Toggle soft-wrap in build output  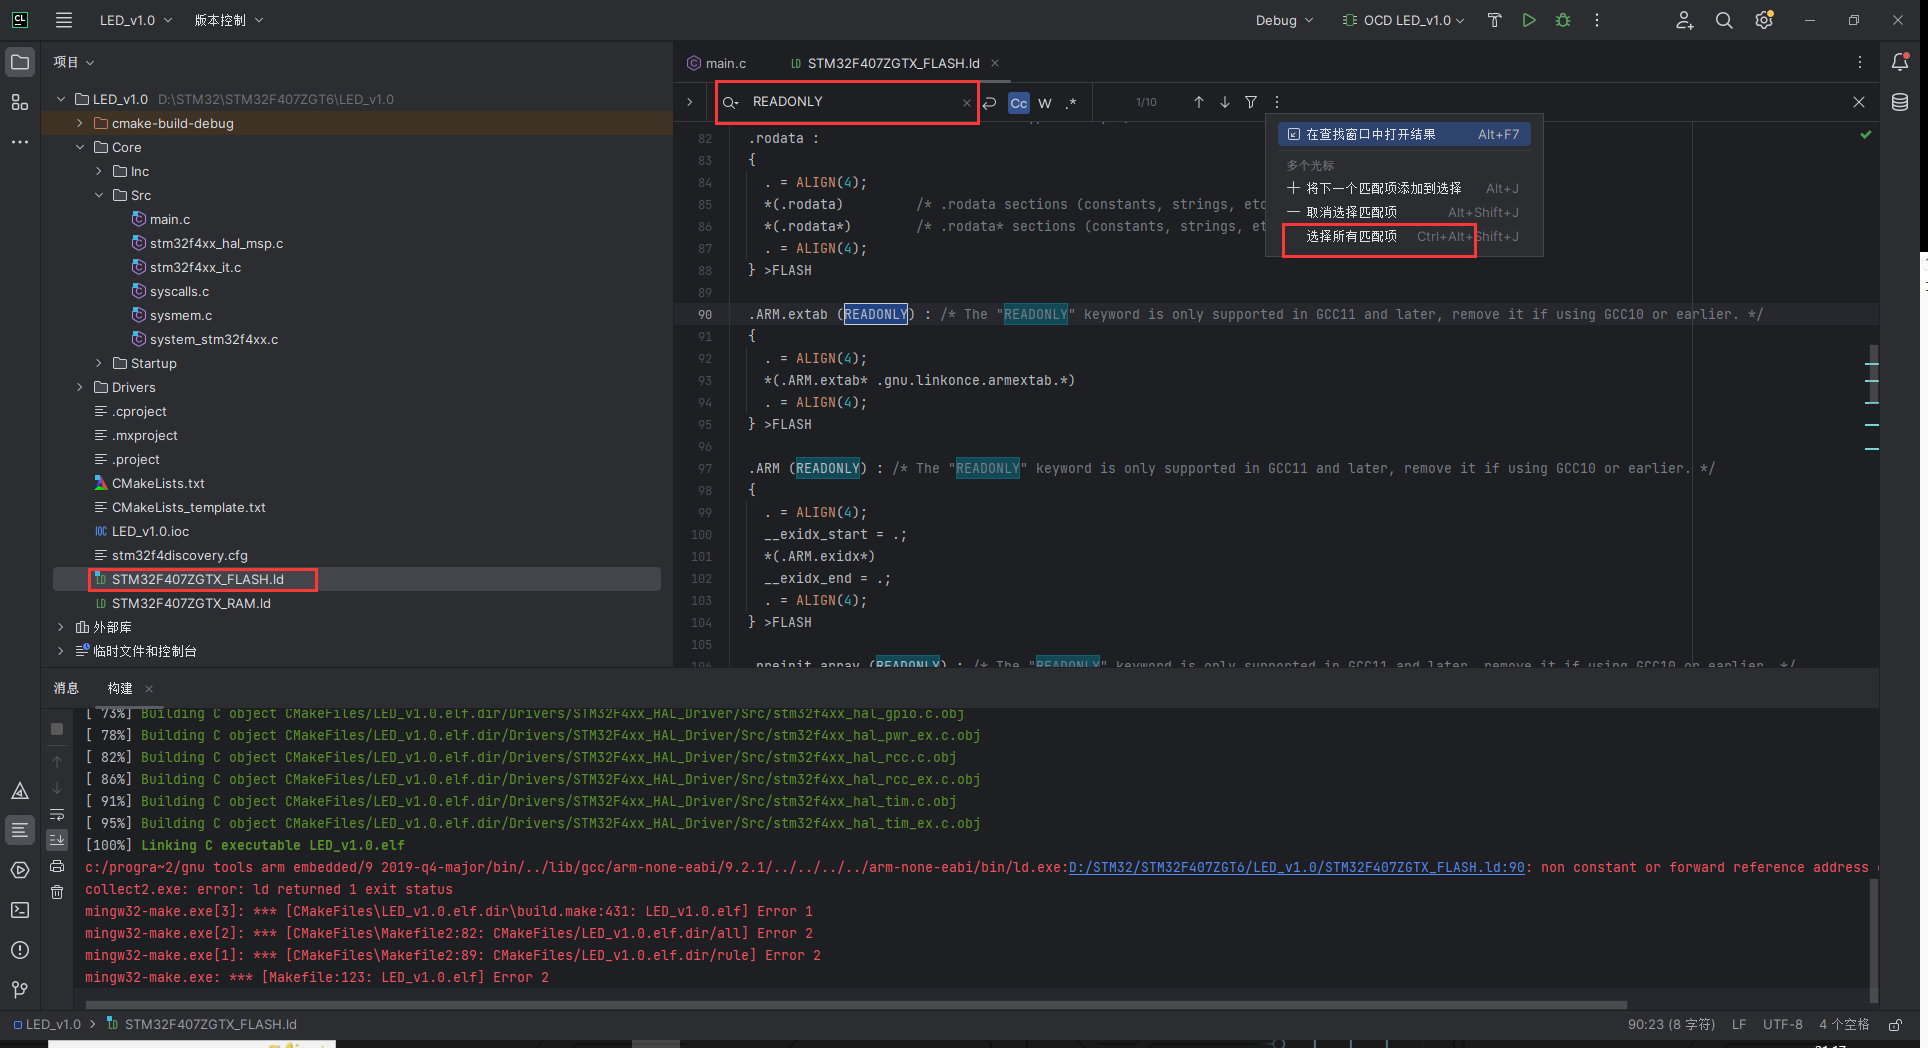click(57, 814)
